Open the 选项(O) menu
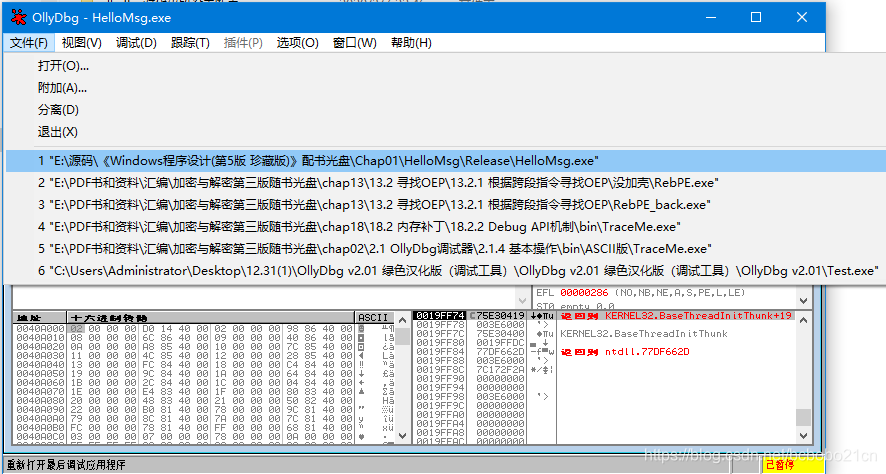The image size is (886, 474). 298,43
